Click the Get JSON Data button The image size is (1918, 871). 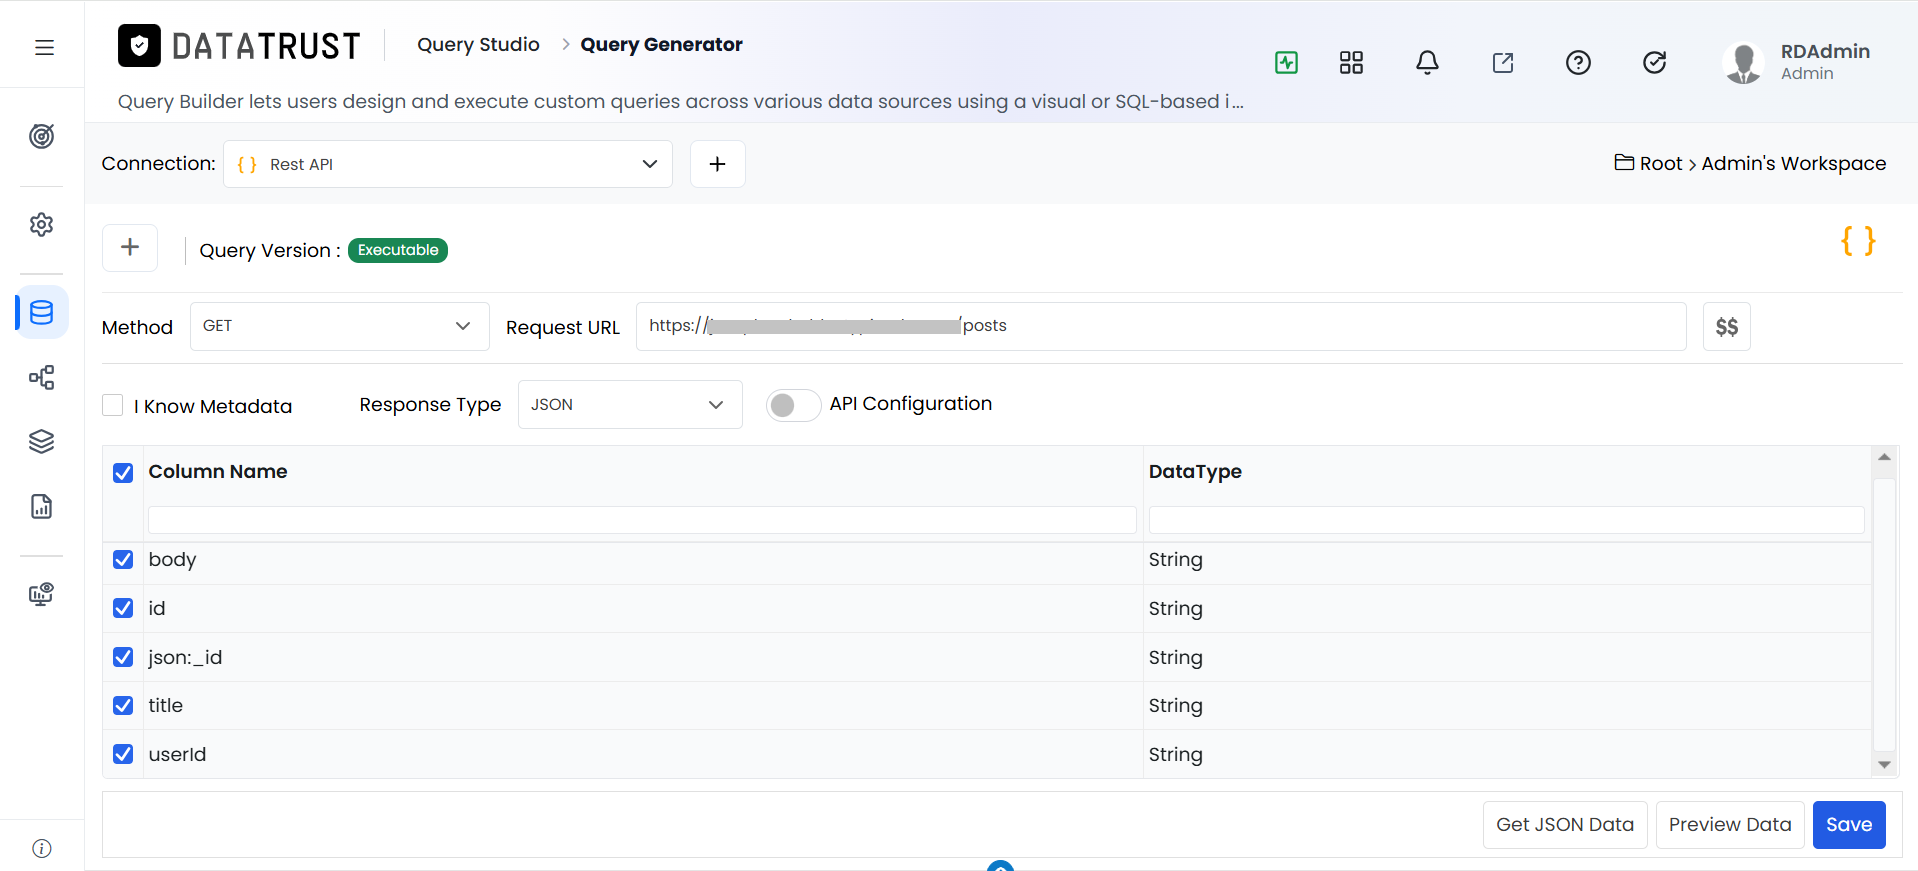pyautogui.click(x=1565, y=825)
